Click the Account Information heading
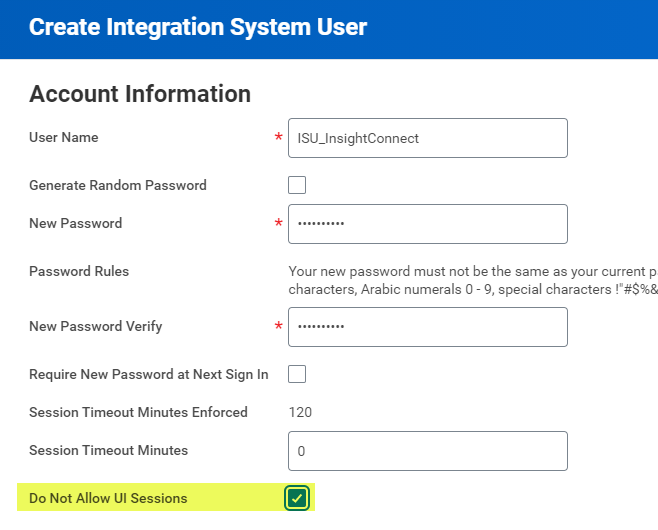 (x=140, y=94)
